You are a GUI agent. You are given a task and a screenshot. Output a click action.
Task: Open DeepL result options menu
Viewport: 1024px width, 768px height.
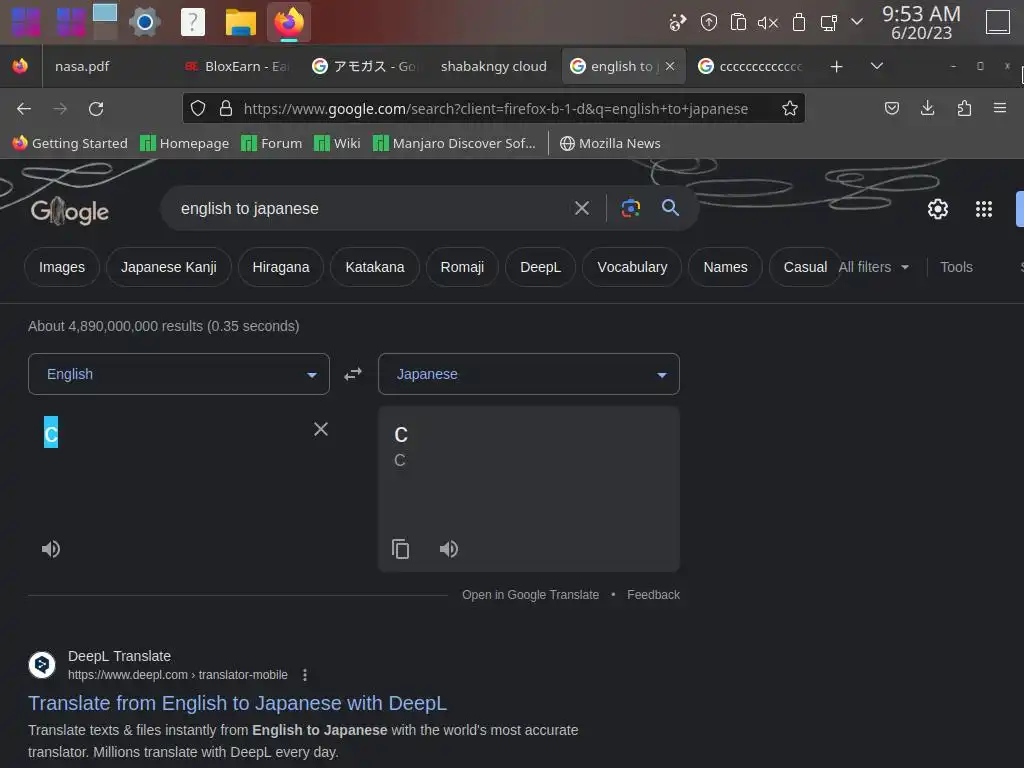click(304, 675)
